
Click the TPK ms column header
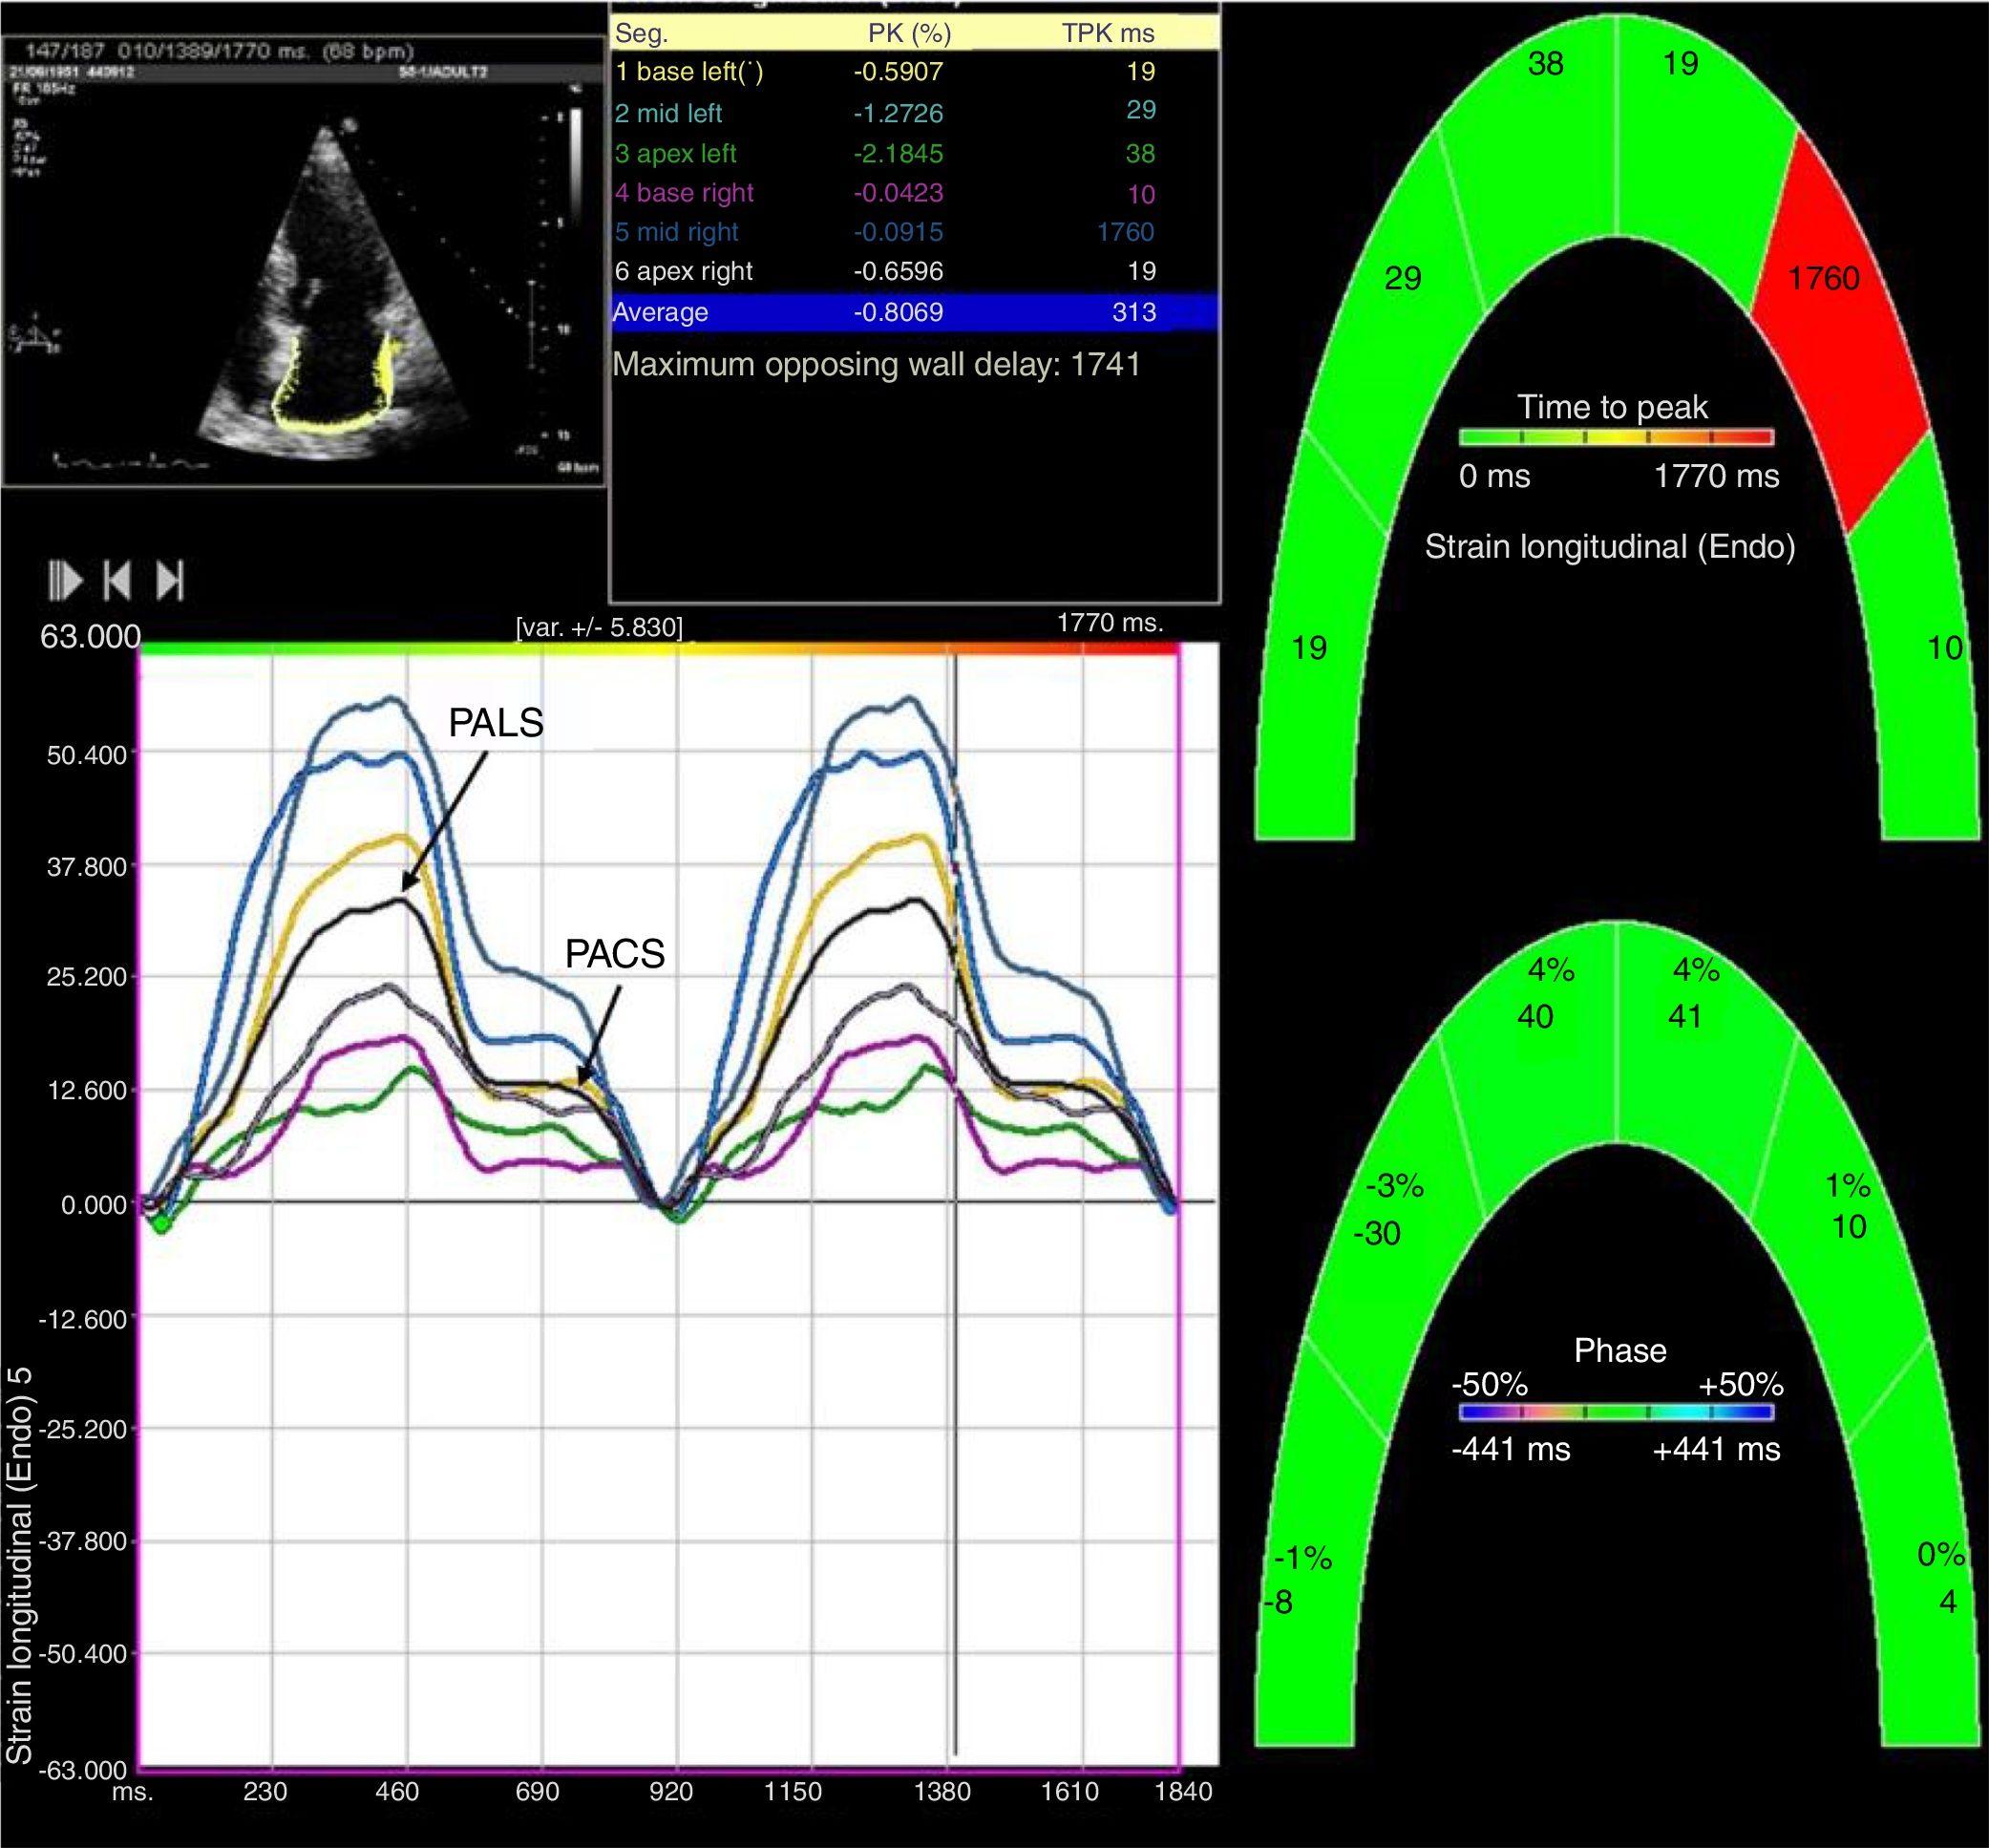(x=1107, y=33)
